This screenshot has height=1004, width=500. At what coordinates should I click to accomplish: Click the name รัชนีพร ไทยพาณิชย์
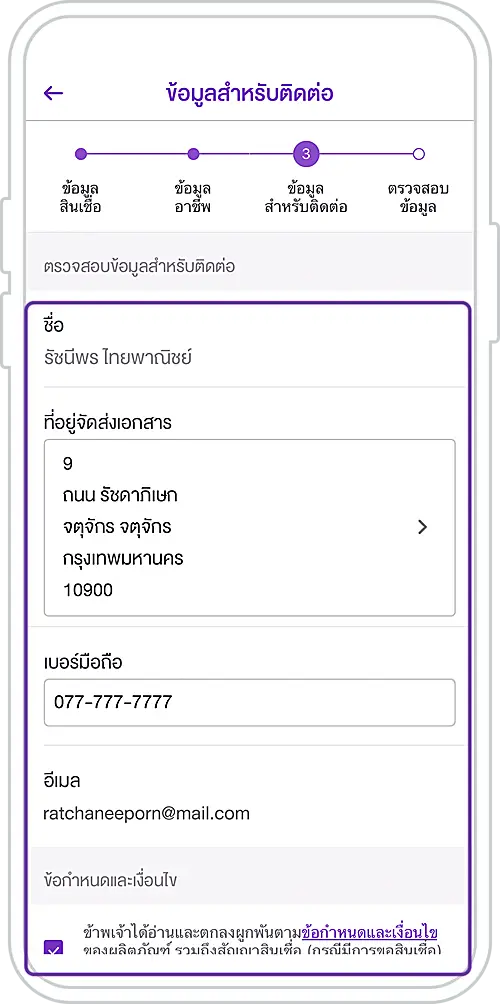[x=118, y=357]
